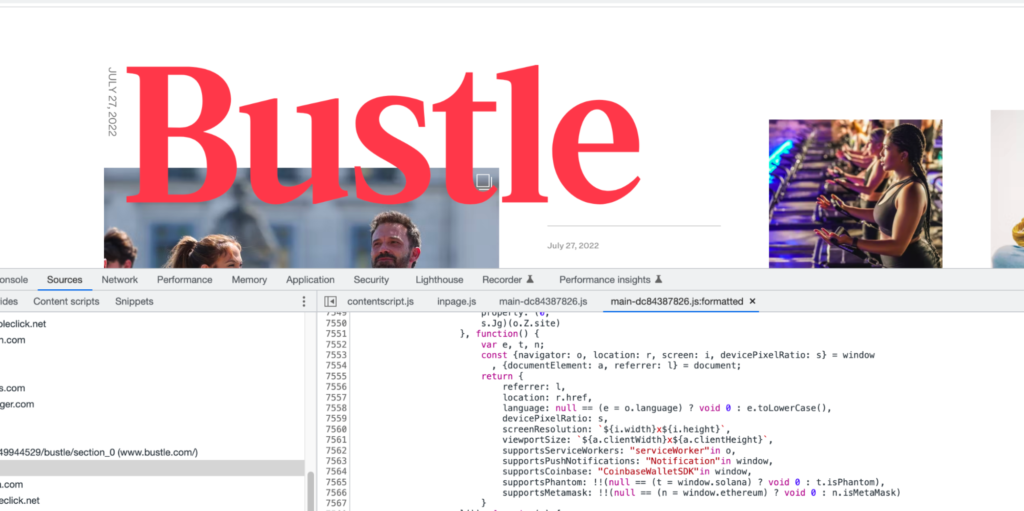Go to the Security panel tab
The height and width of the screenshot is (511, 1024).
[371, 280]
